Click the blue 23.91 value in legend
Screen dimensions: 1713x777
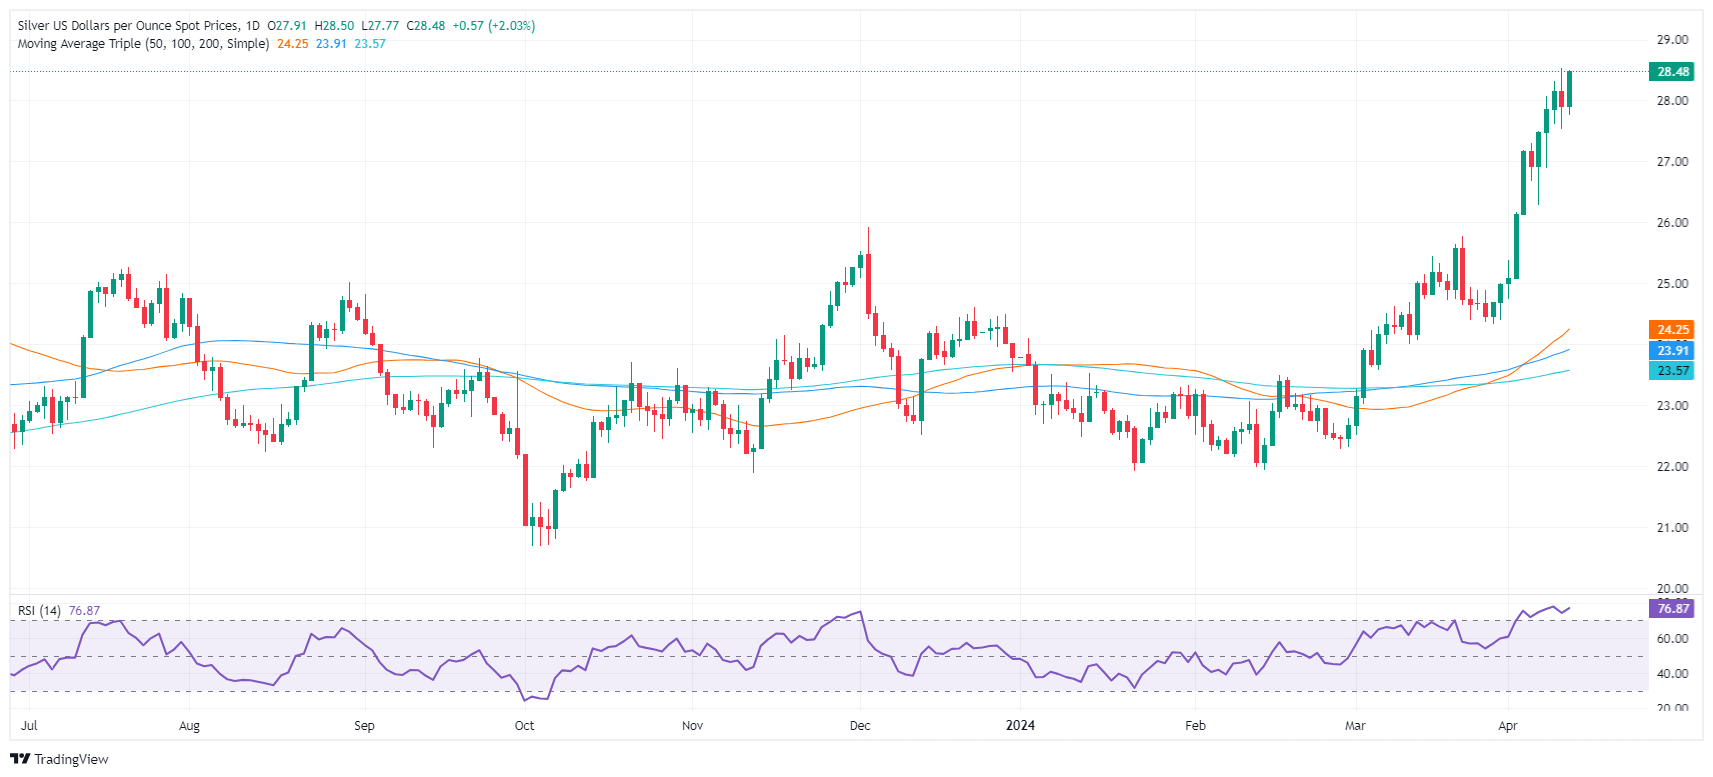click(x=331, y=44)
